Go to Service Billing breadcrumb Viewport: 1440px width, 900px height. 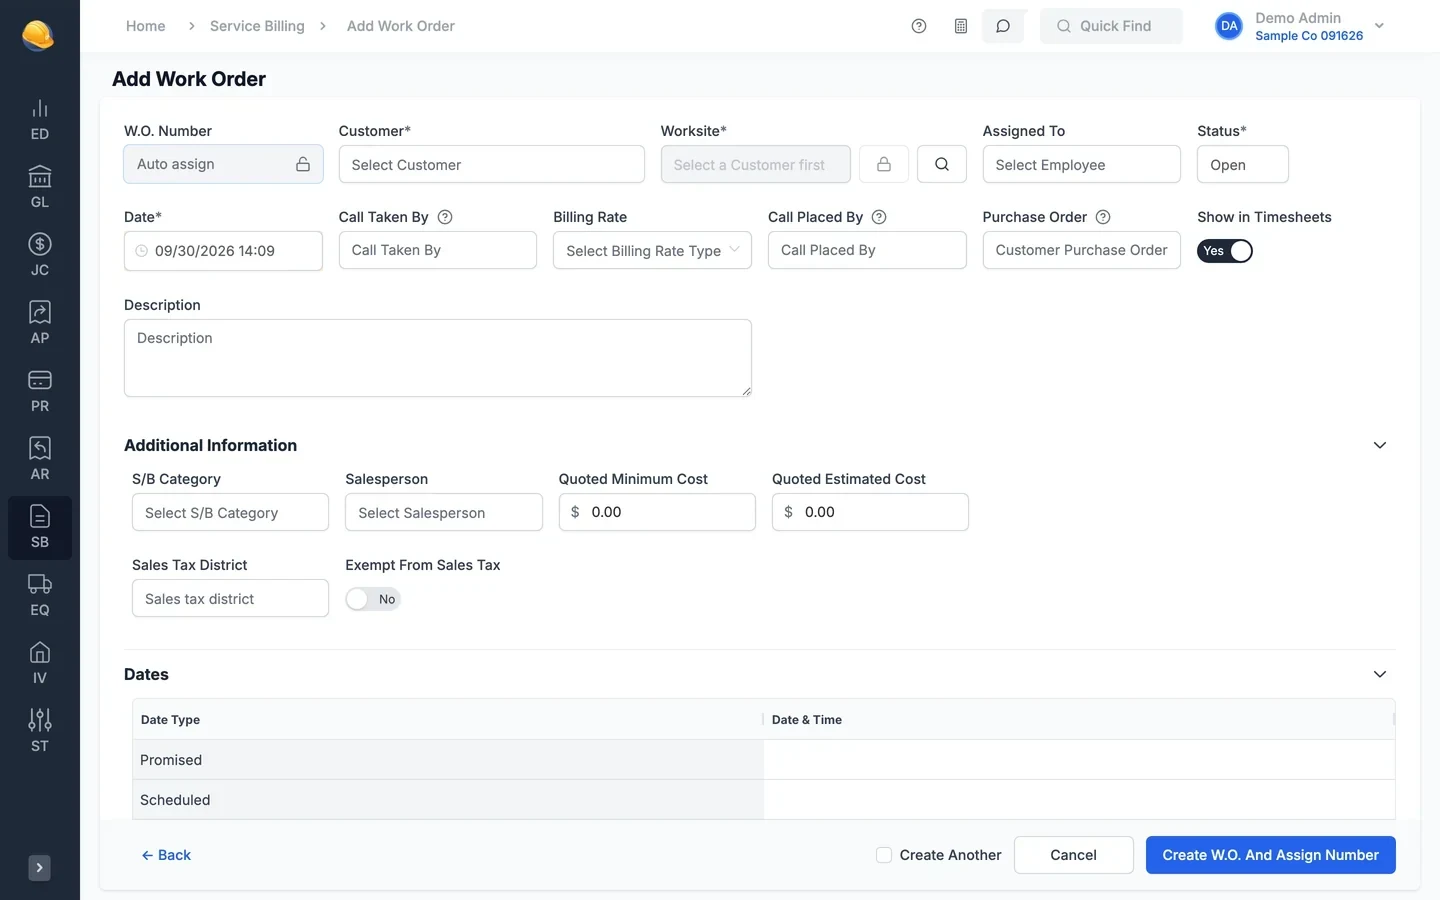pyautogui.click(x=257, y=26)
